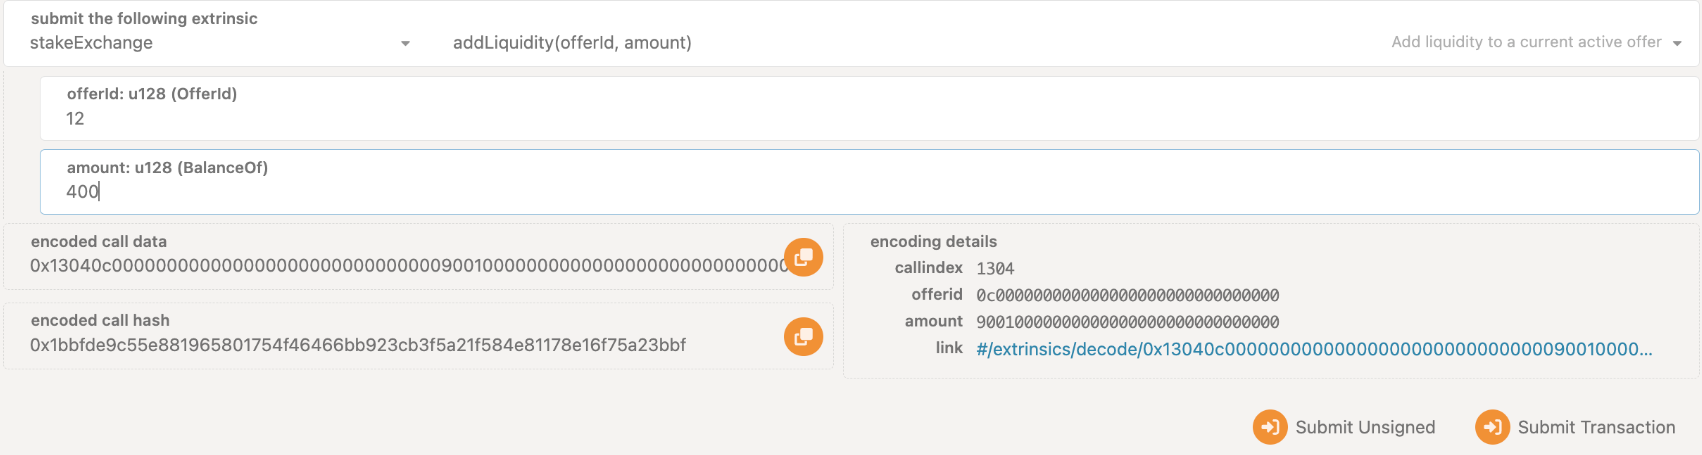Copy the encoded call hash

pos(803,337)
